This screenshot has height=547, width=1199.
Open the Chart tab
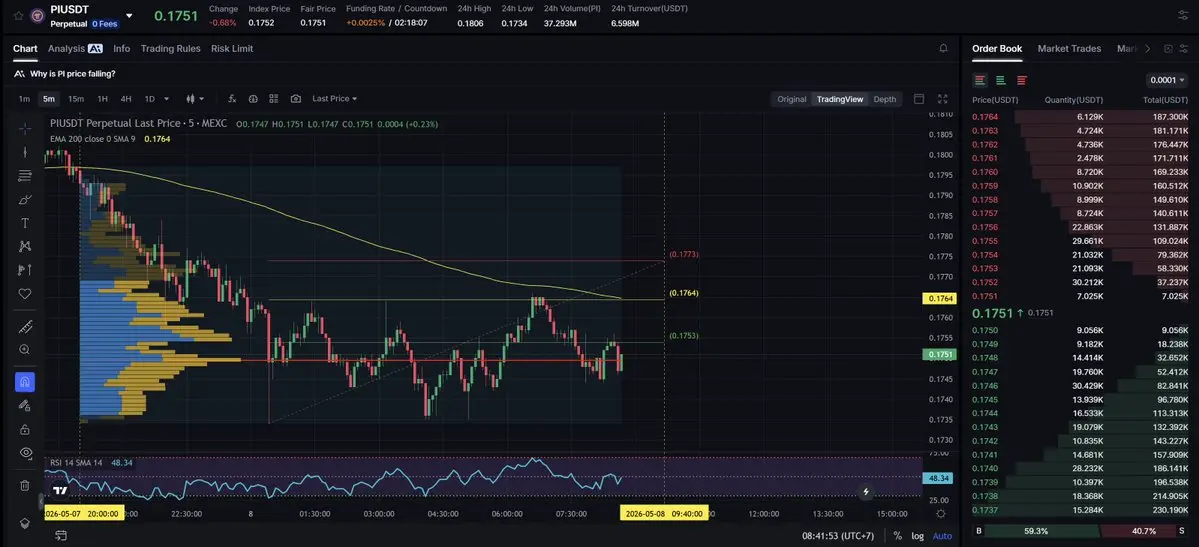pyautogui.click(x=25, y=48)
